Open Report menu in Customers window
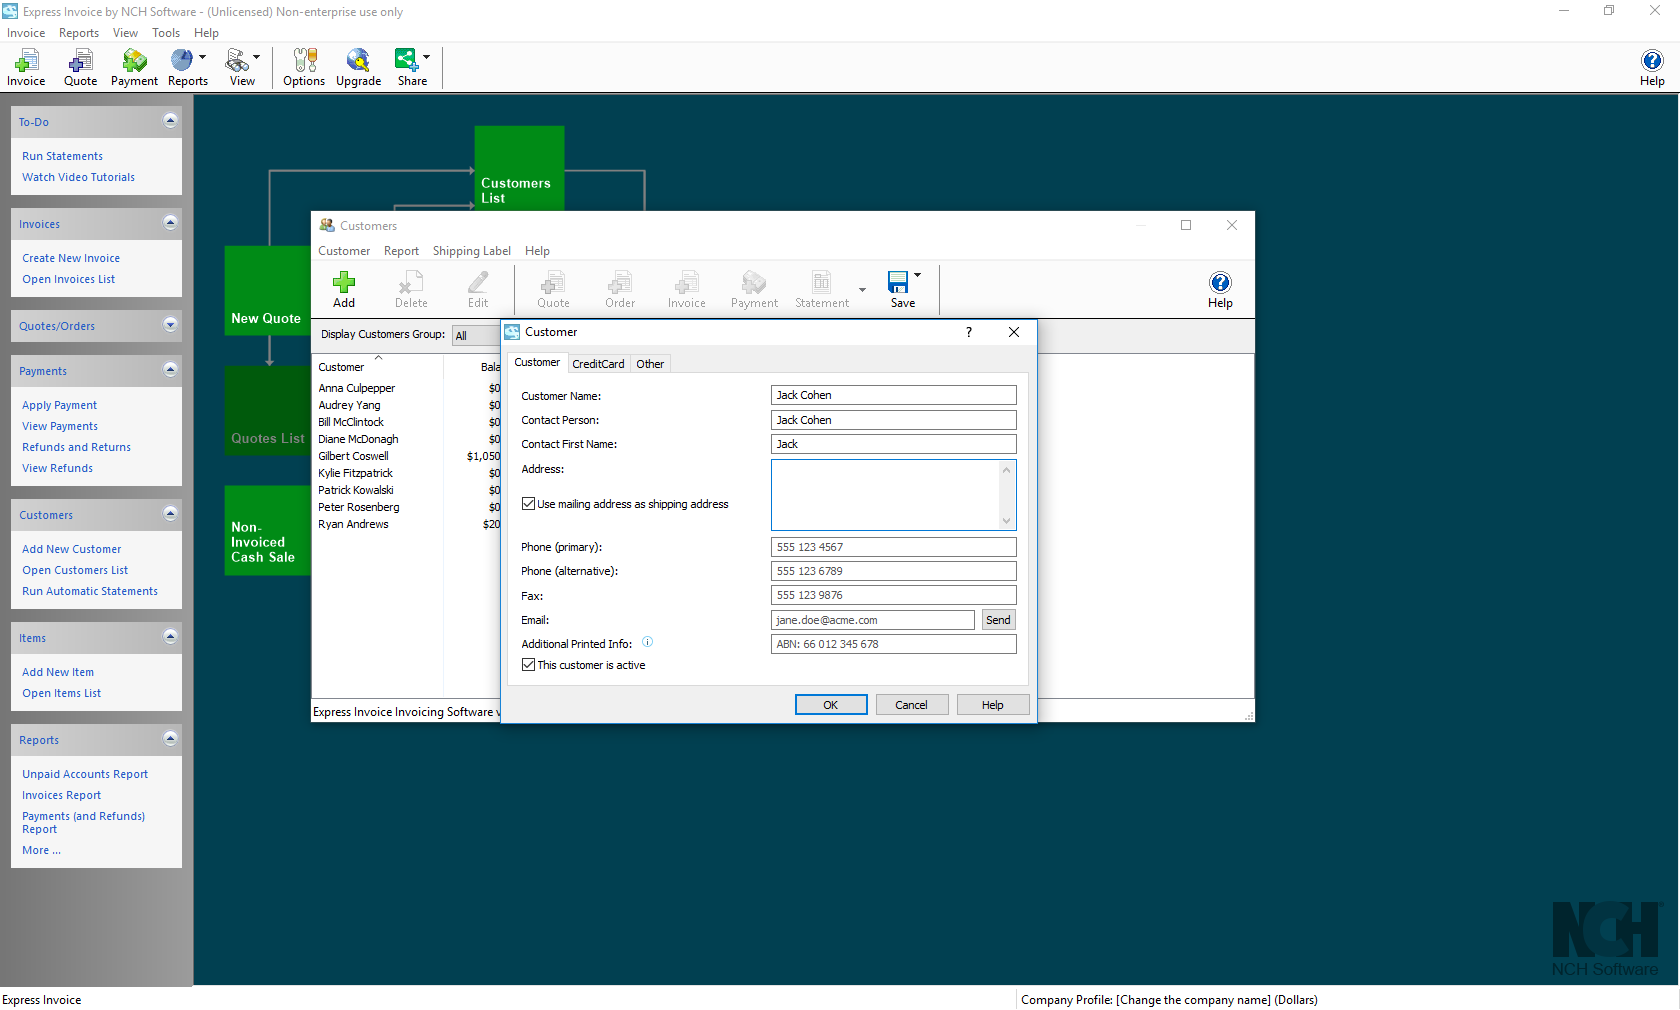The width and height of the screenshot is (1680, 1010). click(x=401, y=251)
